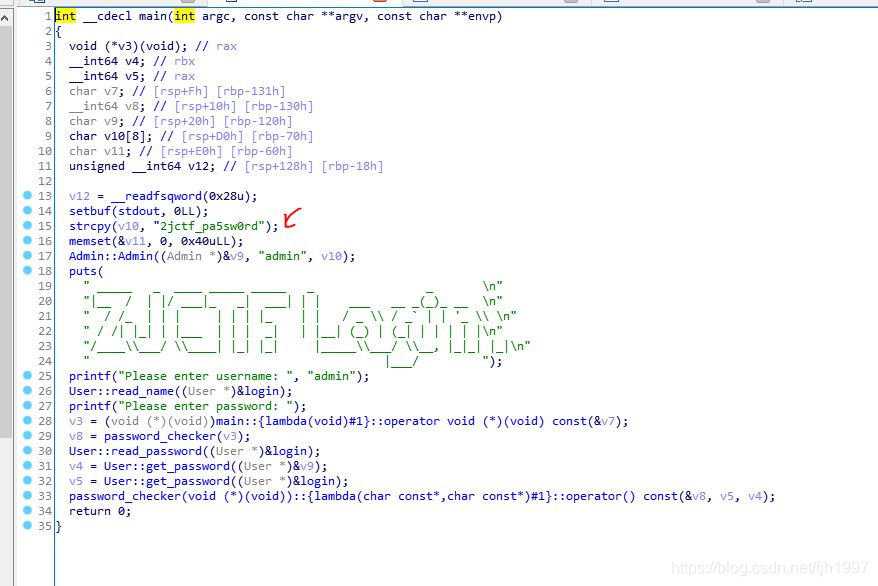This screenshot has width=878, height=586.
Task: Click the scroll-up arrow of left scrollbar
Action: tap(5, 18)
